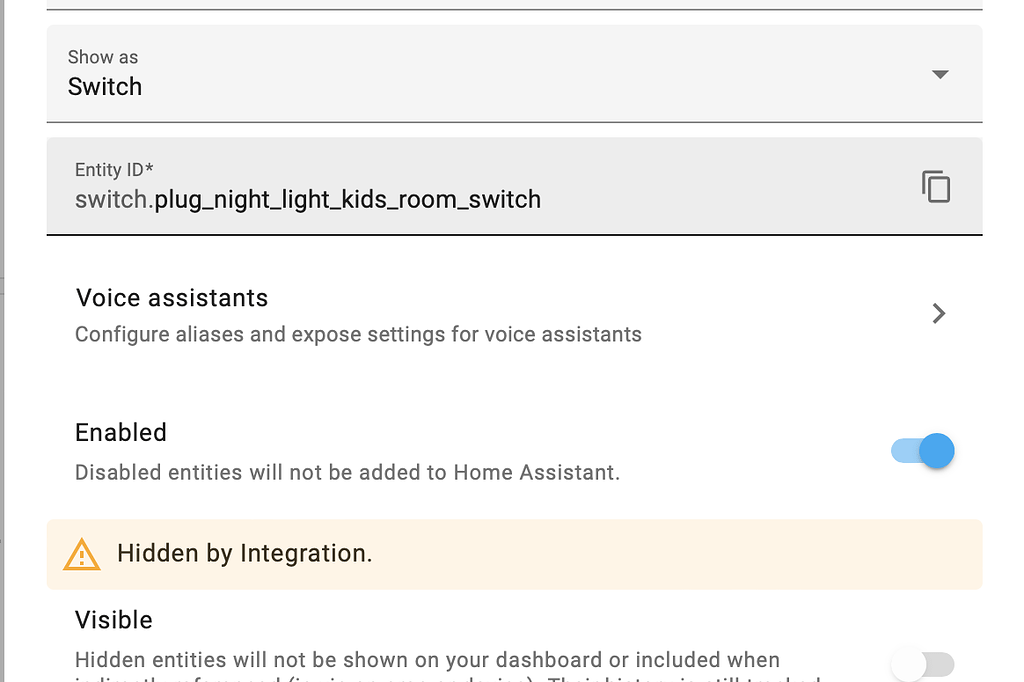Click the Hidden by Integration banner

click(x=512, y=553)
